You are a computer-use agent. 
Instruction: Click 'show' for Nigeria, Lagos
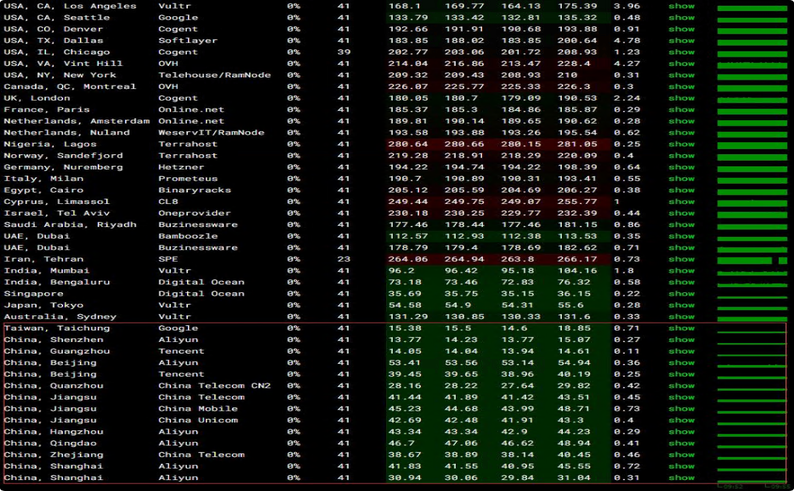pyautogui.click(x=681, y=144)
